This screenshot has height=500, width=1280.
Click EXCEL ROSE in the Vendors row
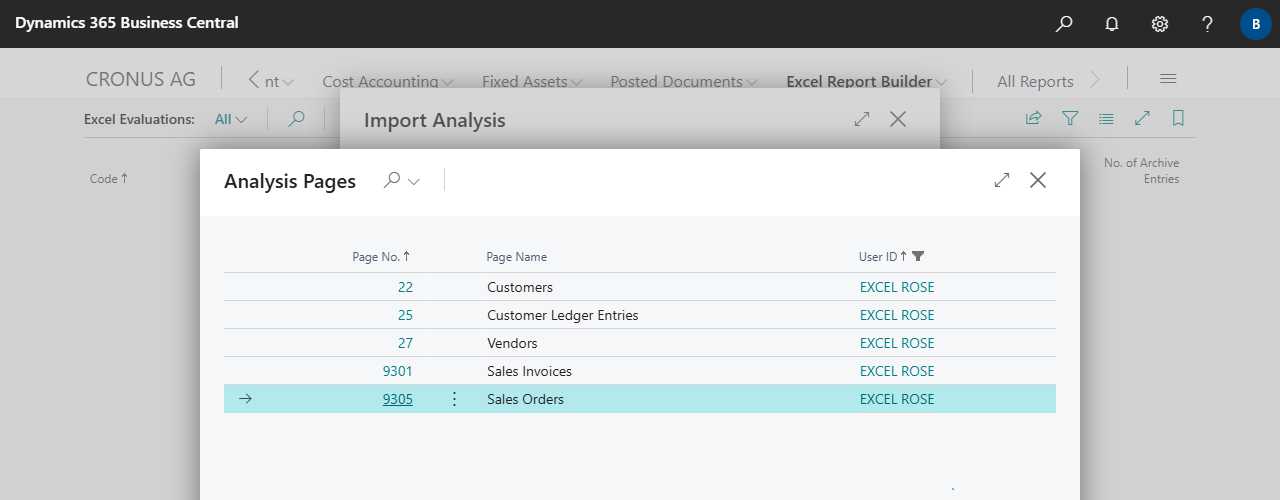[x=897, y=343]
